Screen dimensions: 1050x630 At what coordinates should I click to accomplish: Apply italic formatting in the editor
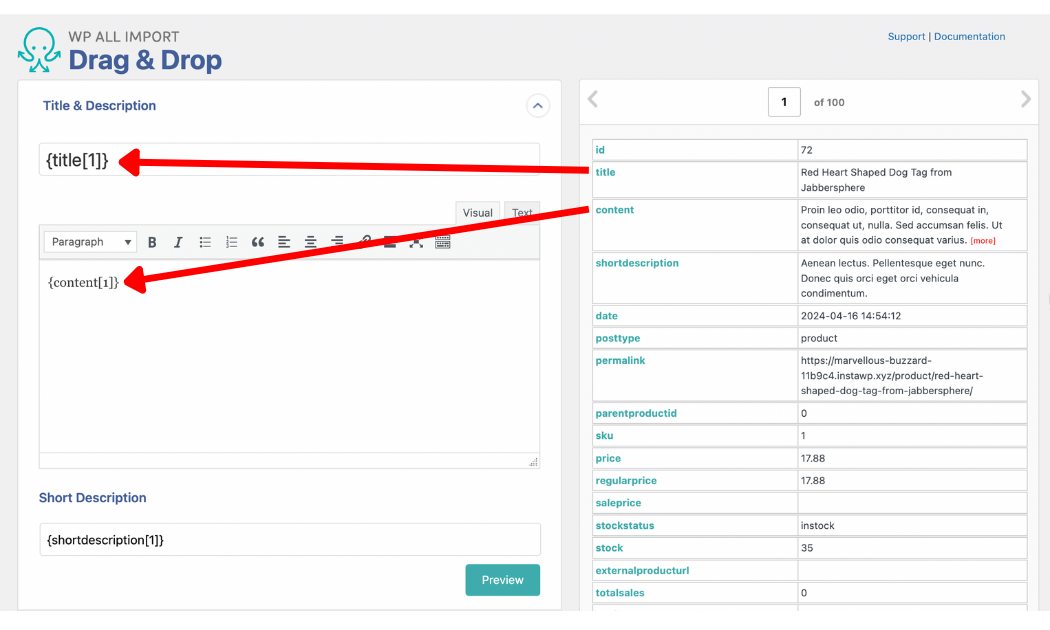[x=179, y=242]
